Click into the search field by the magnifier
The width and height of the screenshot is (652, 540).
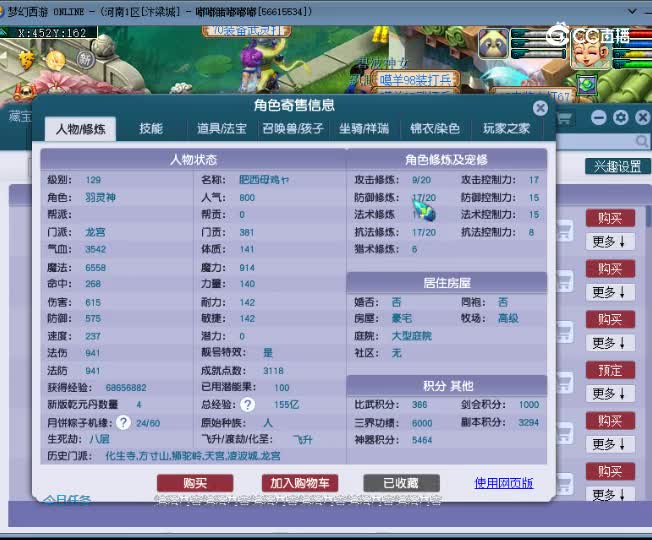pos(595,141)
